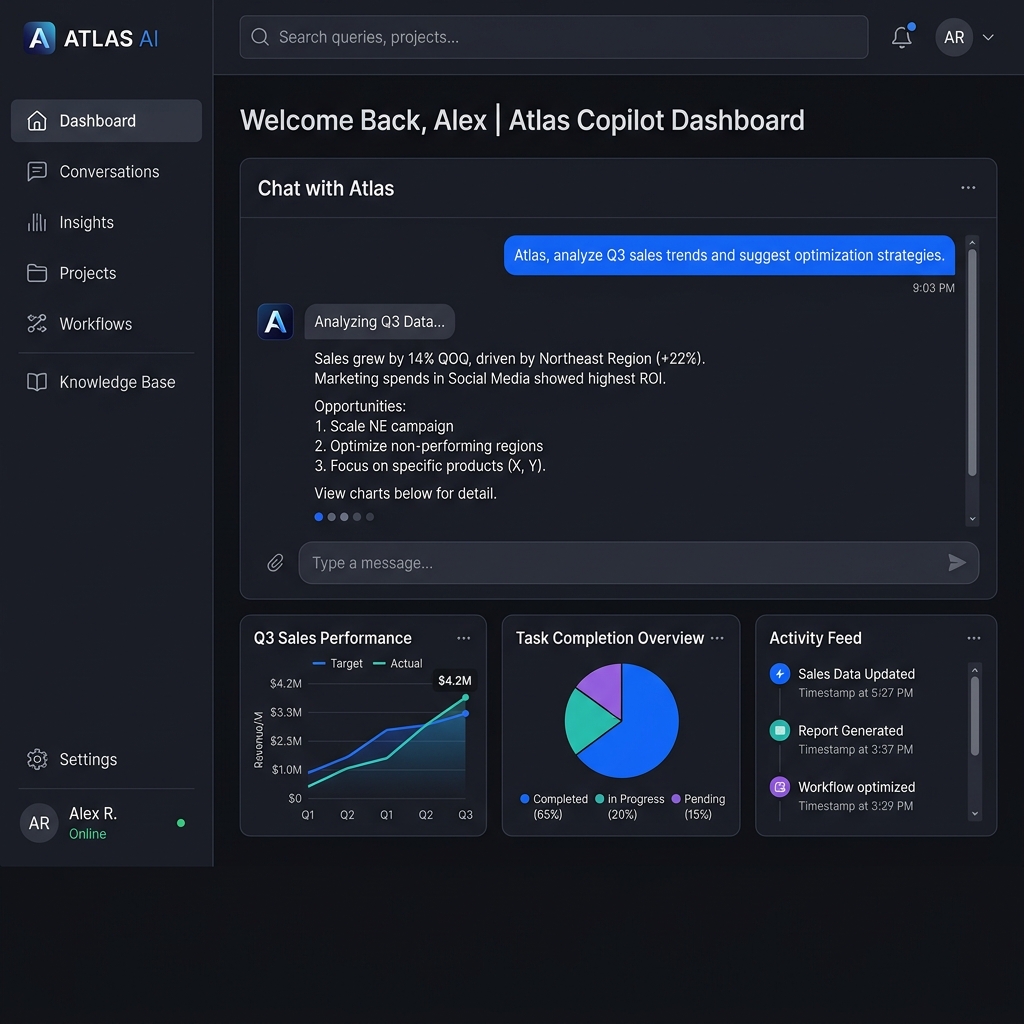Click the chat panel scrollbar thumb
Image resolution: width=1024 pixels, height=1024 pixels.
(972, 362)
